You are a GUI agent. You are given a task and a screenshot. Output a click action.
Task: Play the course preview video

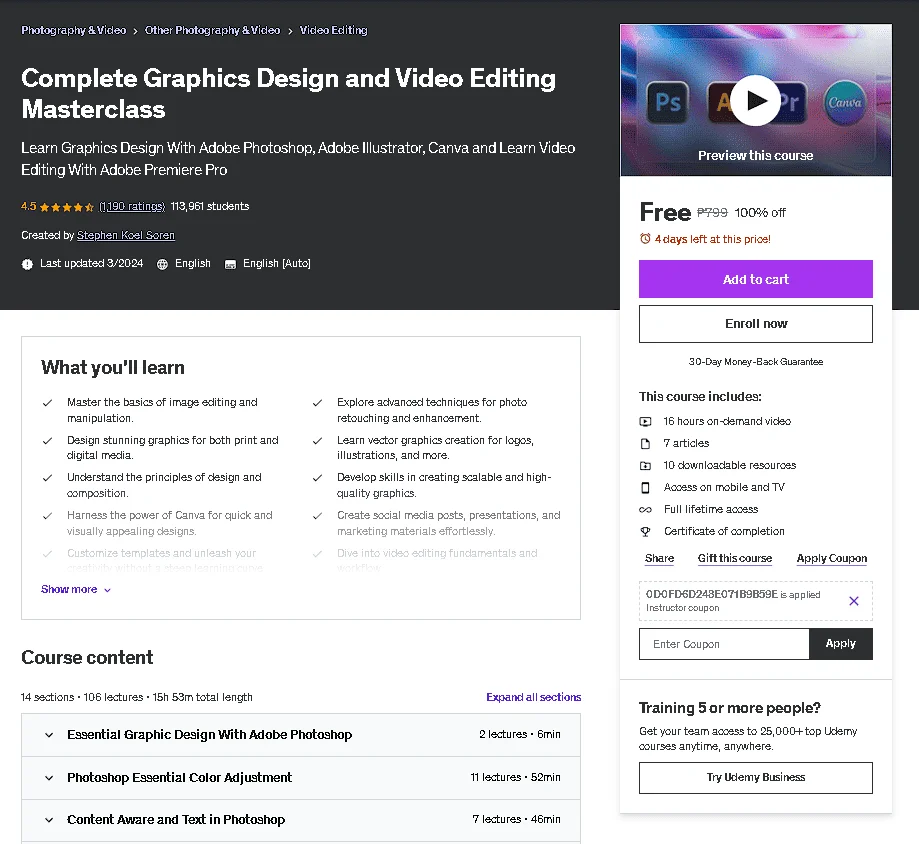[x=755, y=101]
